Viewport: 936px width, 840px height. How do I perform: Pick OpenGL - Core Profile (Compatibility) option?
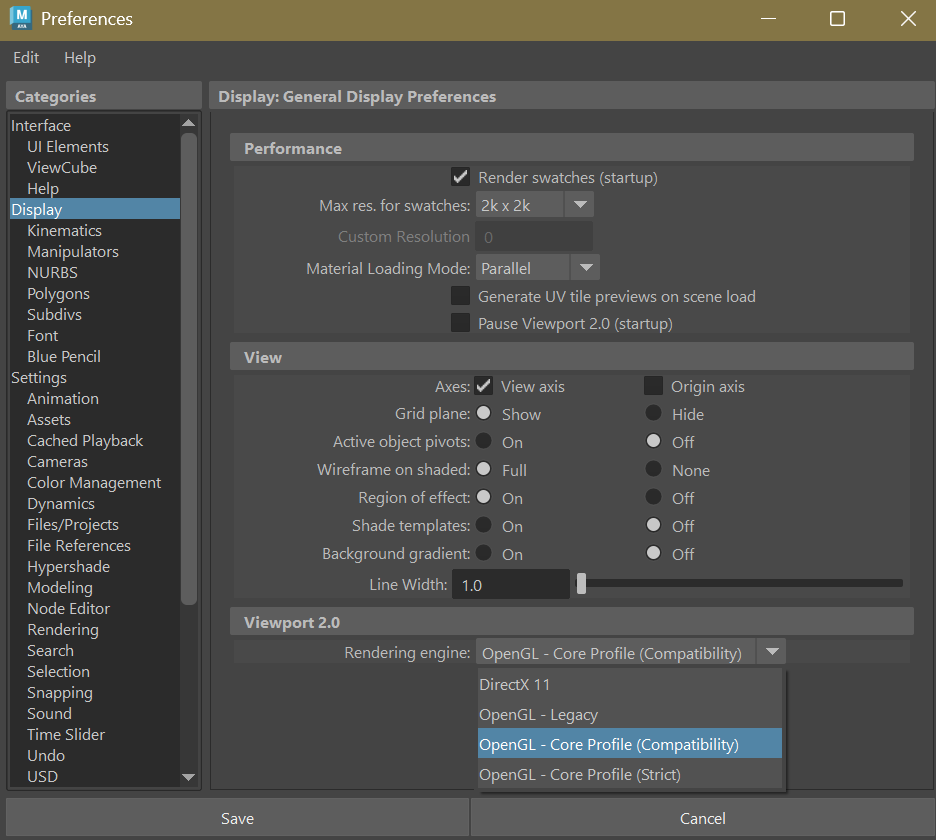tap(630, 744)
